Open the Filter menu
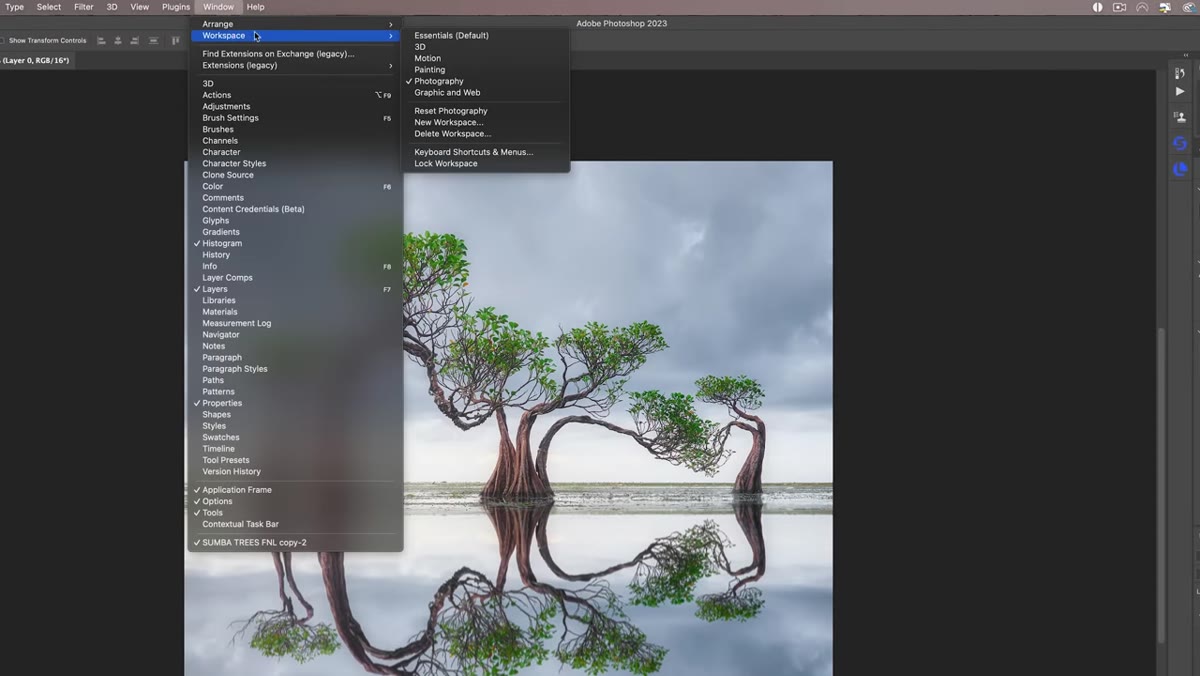This screenshot has width=1200, height=676. 84,7
